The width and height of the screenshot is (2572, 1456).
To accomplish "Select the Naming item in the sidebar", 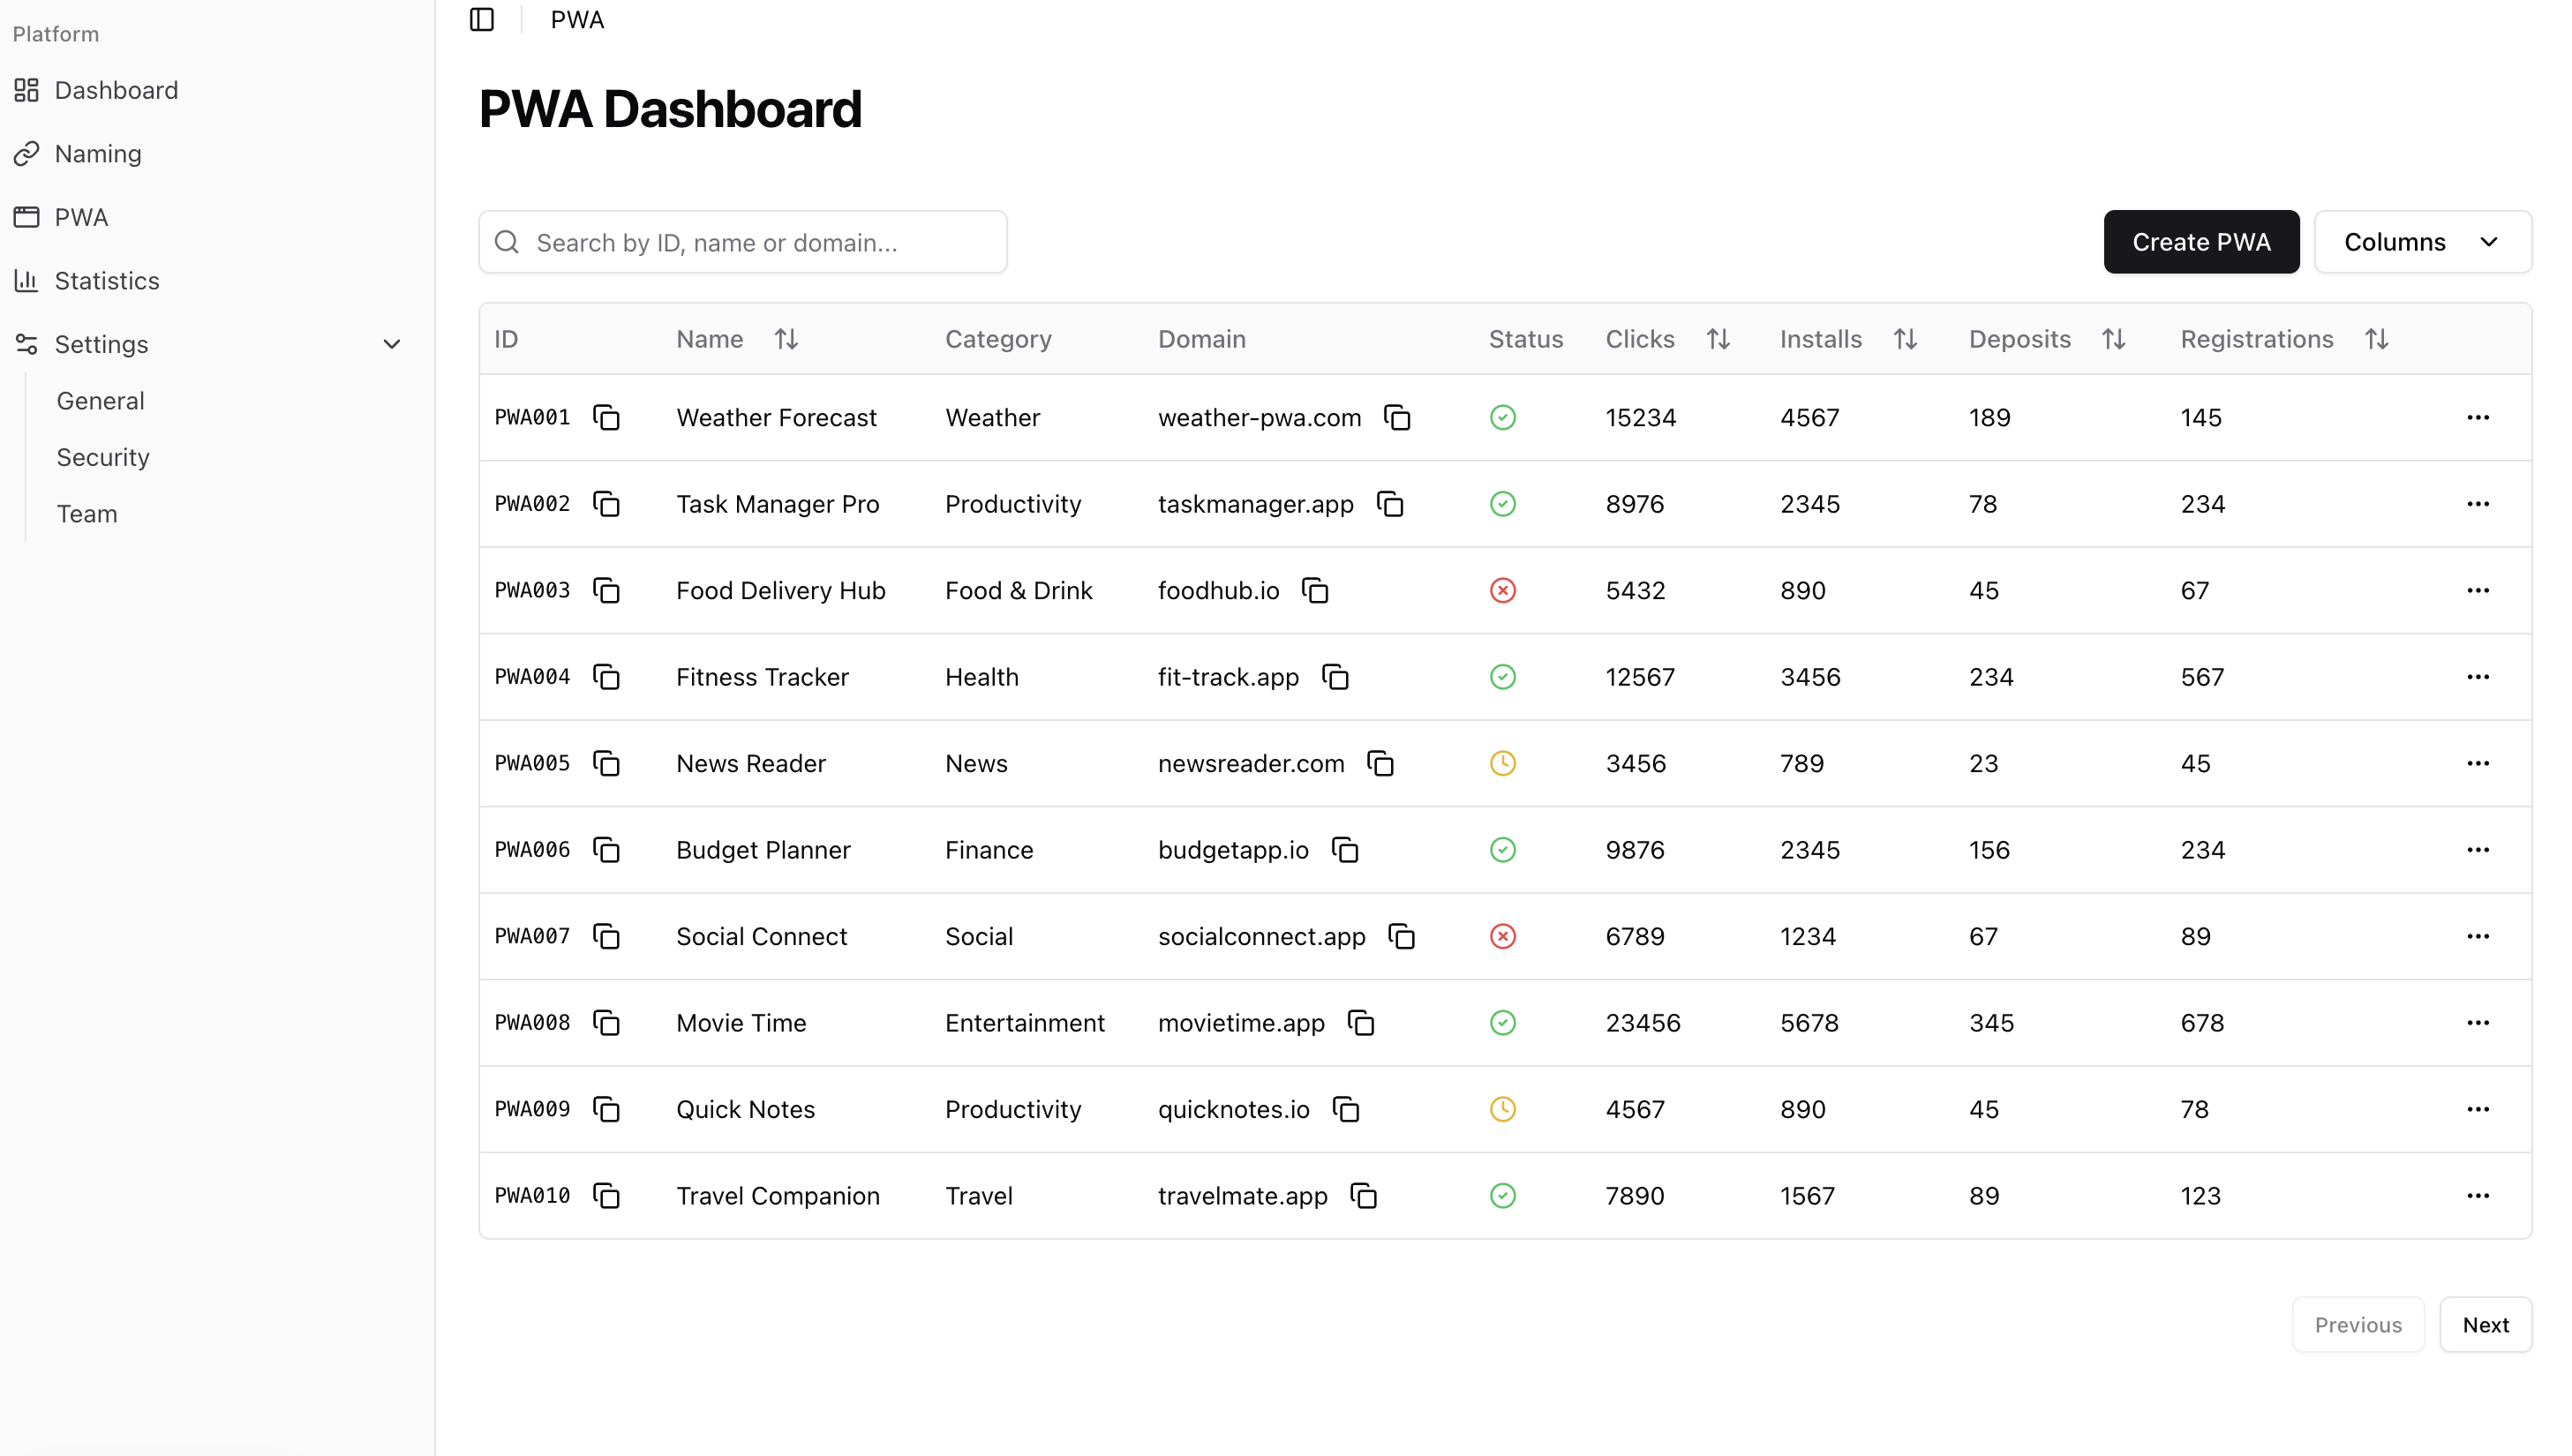I will (98, 153).
